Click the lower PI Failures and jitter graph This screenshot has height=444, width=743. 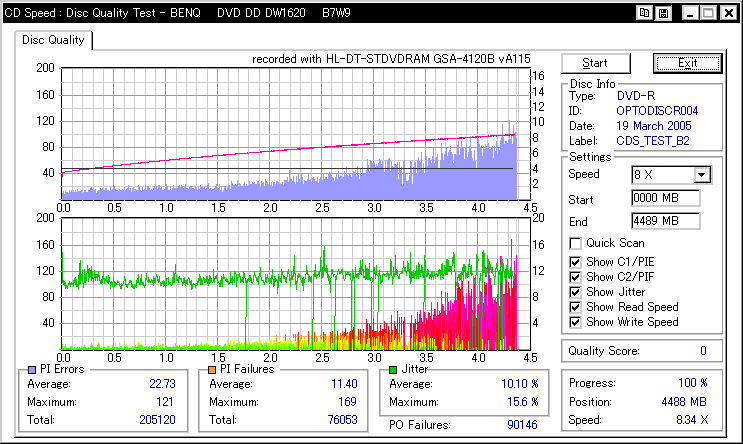pyautogui.click(x=288, y=283)
